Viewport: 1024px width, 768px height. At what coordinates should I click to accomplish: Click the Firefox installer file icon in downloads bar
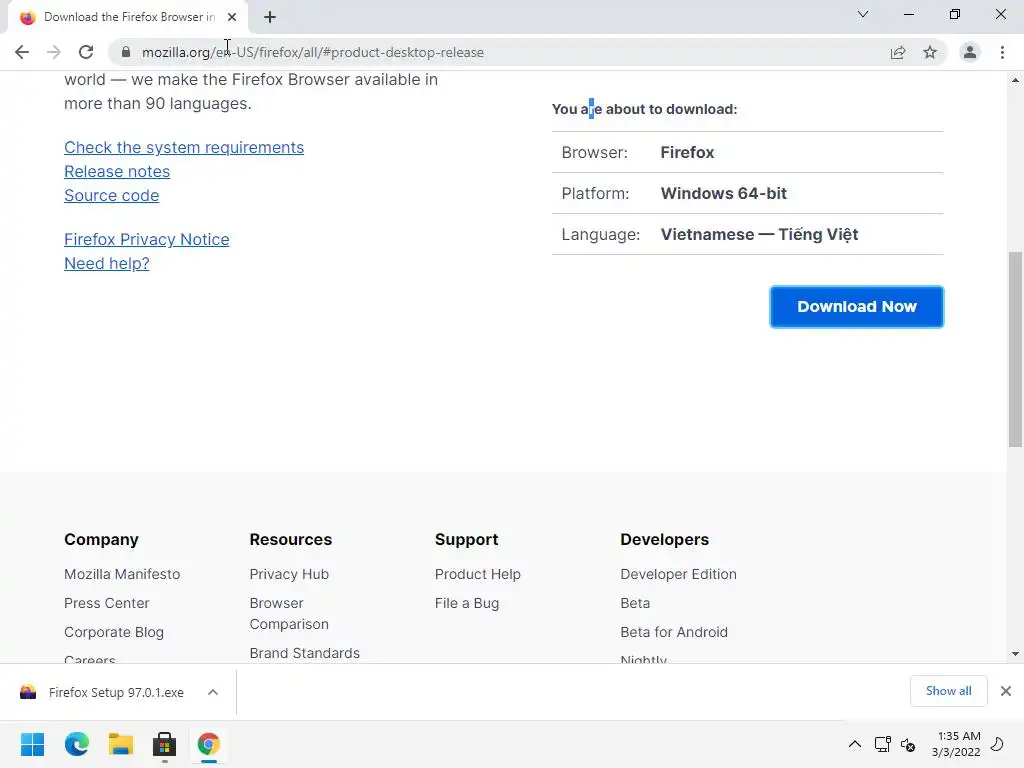pyautogui.click(x=28, y=692)
